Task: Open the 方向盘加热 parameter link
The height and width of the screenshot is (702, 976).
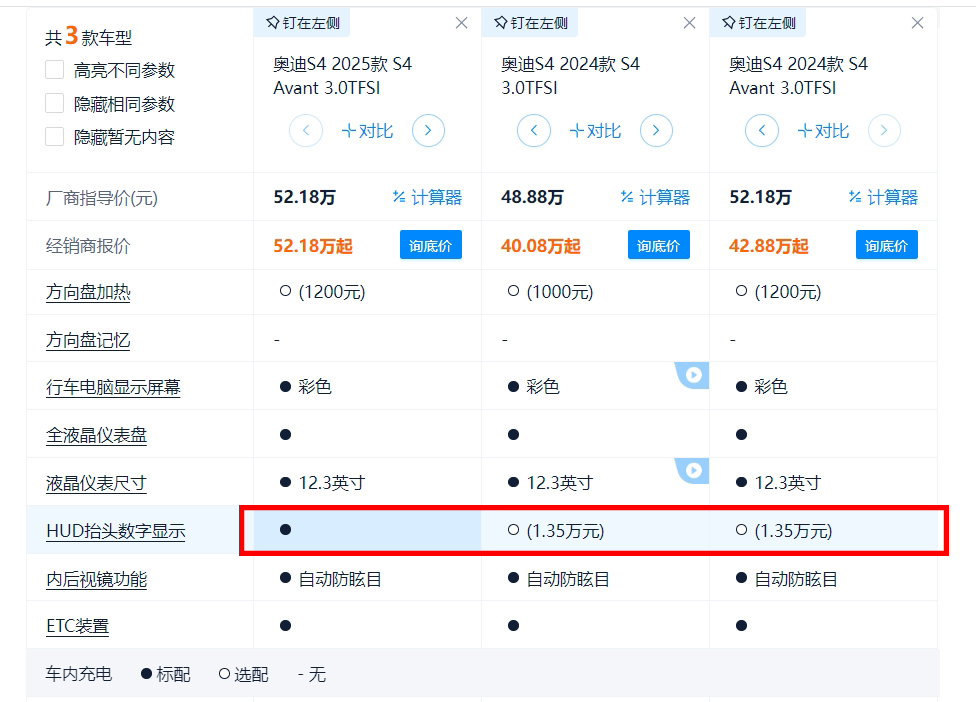Action: [88, 292]
